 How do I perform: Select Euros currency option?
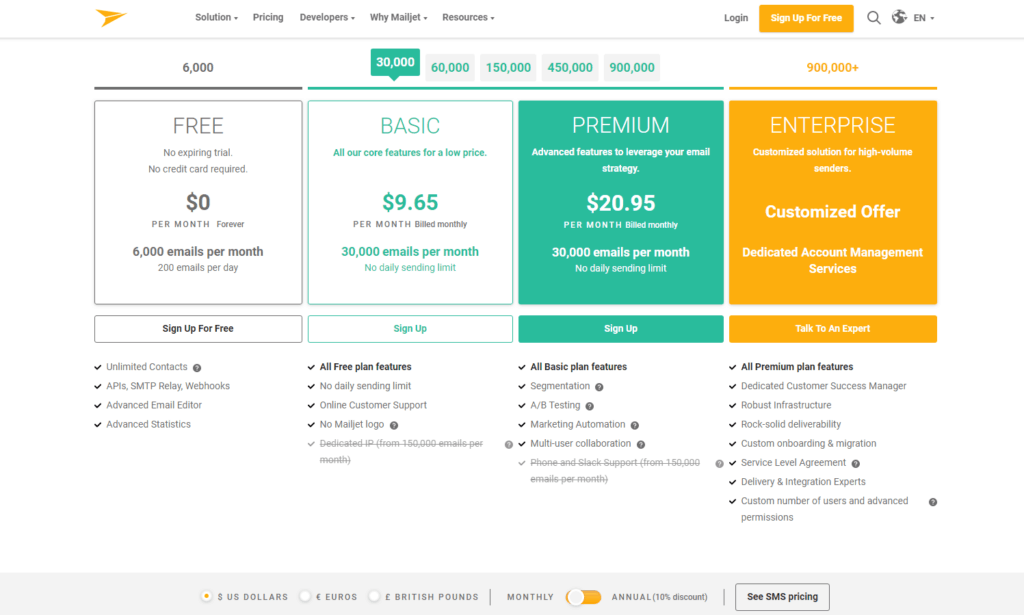(x=305, y=596)
